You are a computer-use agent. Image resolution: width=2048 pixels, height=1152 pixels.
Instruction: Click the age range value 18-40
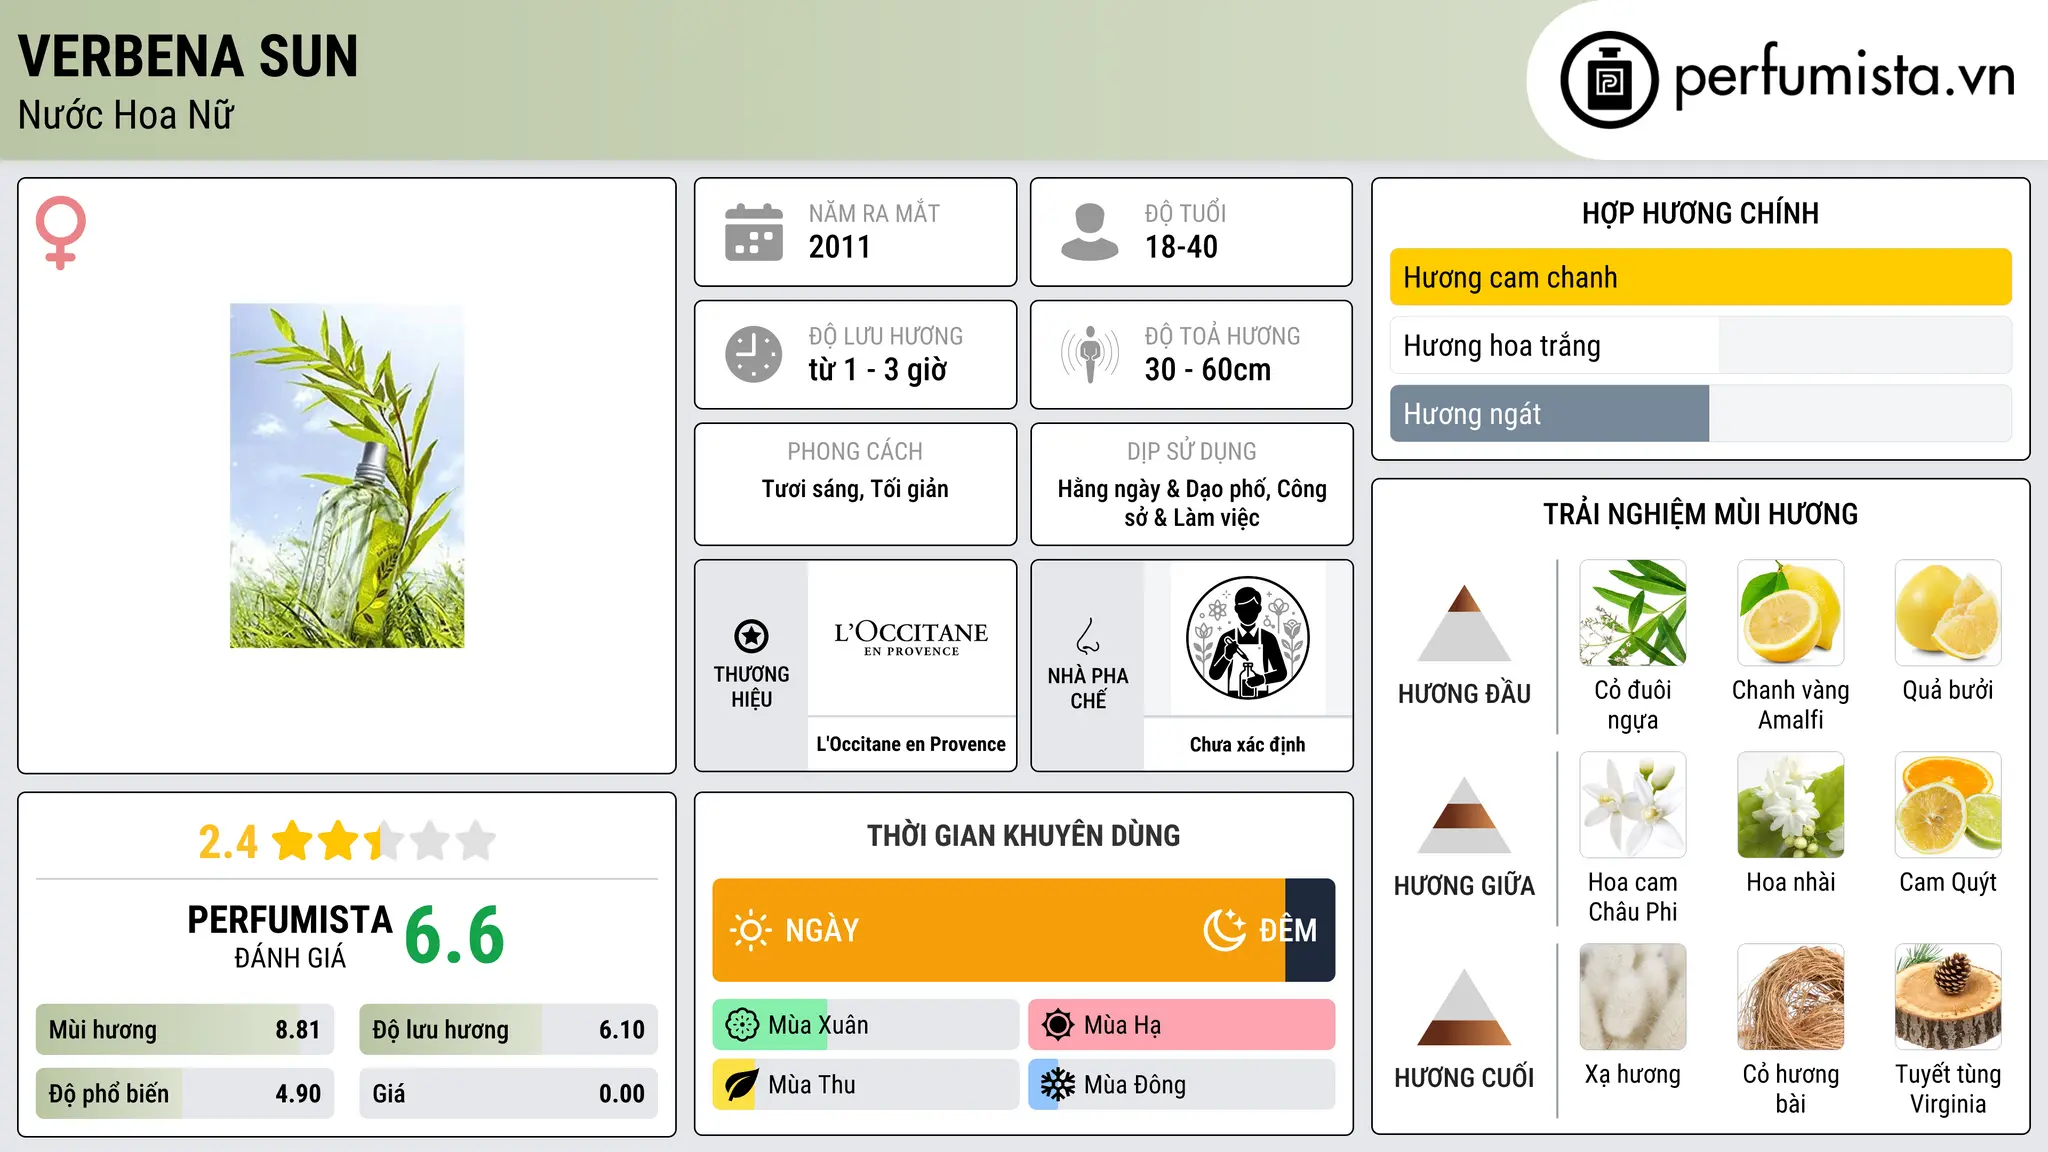pos(1181,247)
